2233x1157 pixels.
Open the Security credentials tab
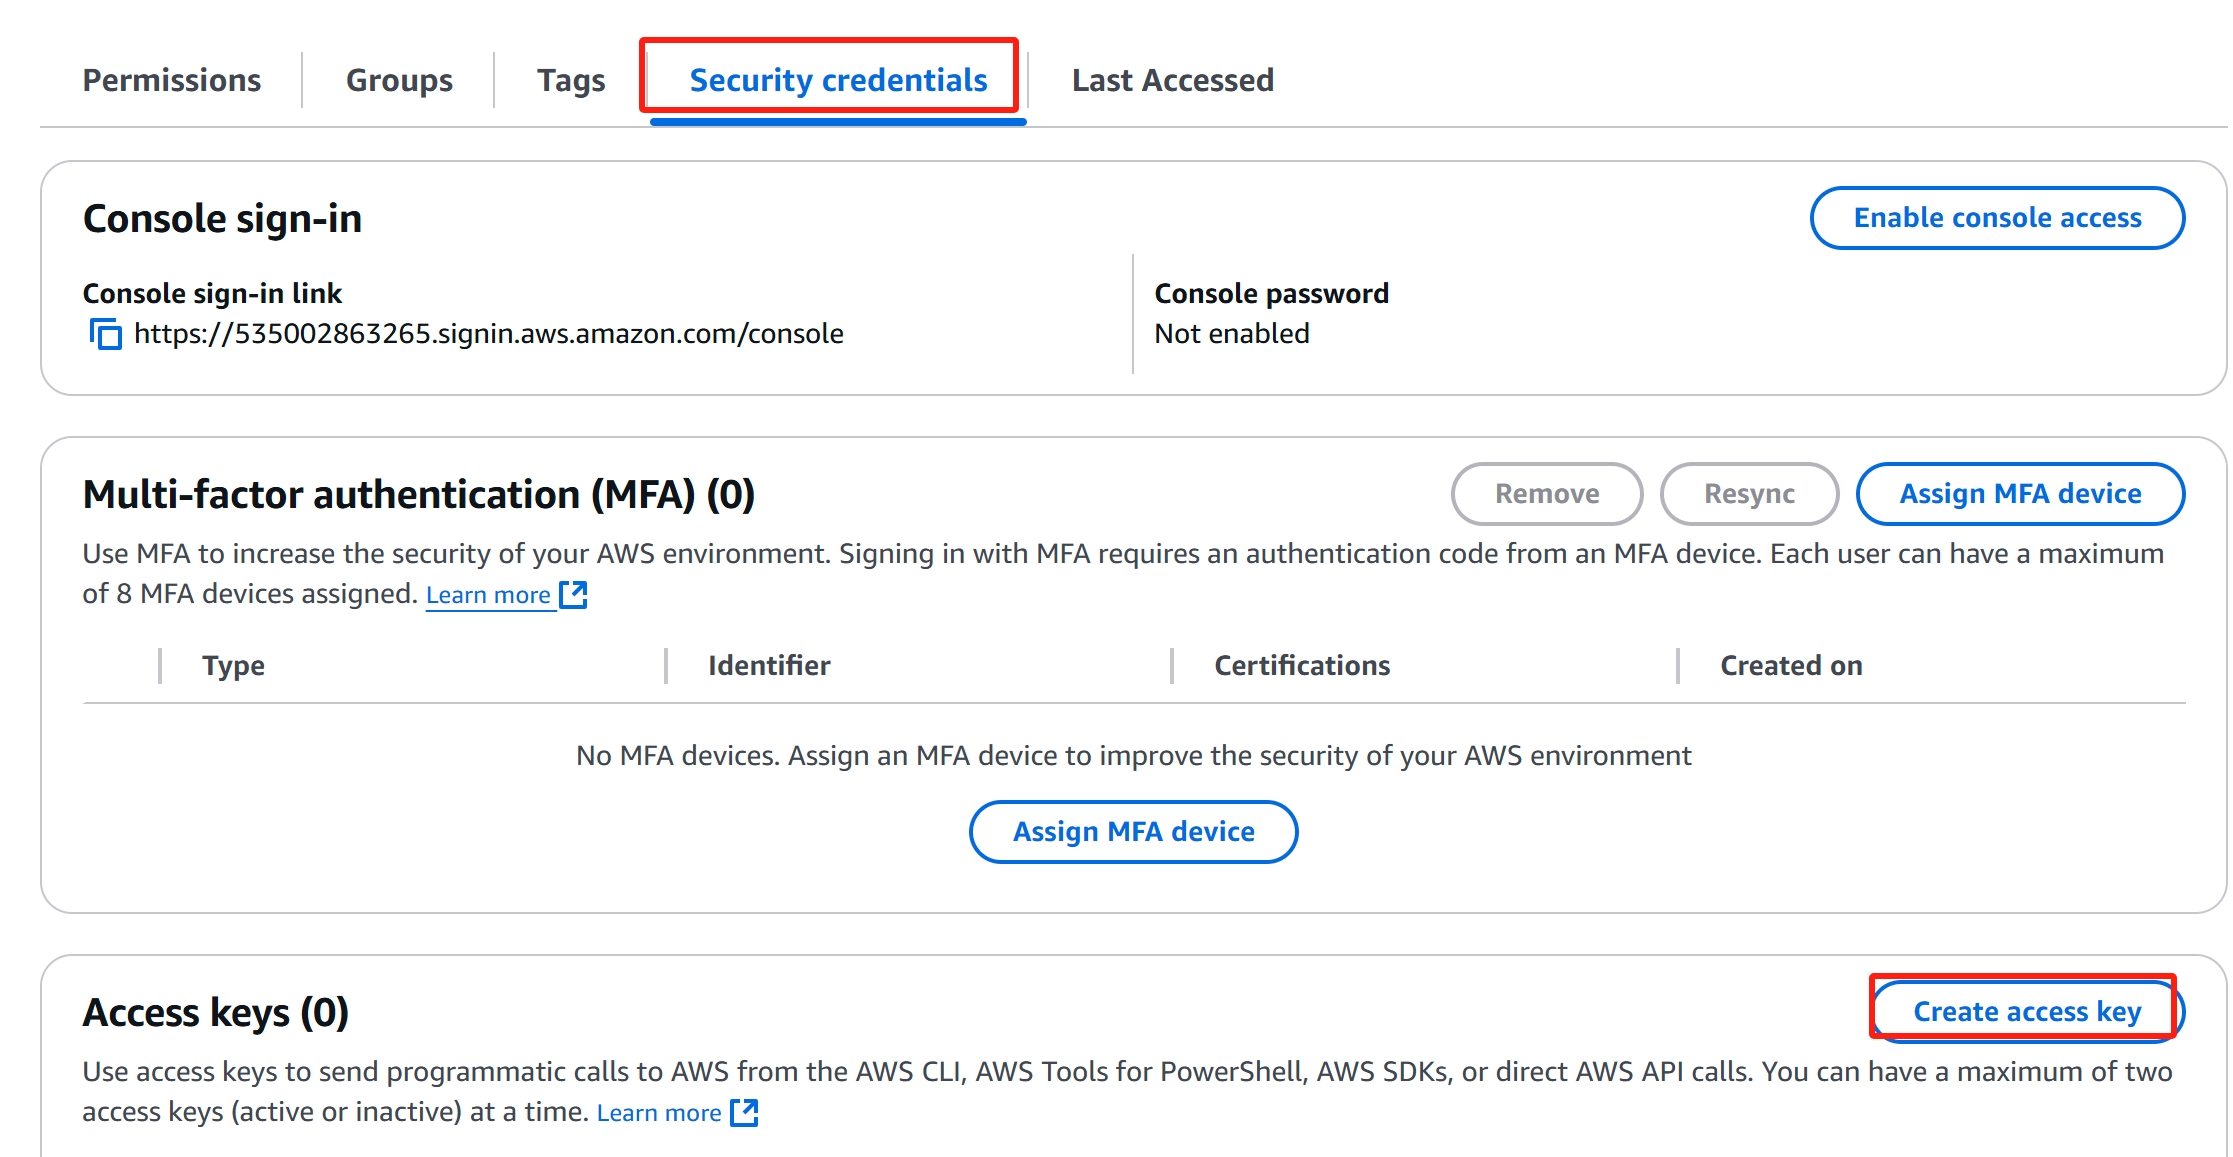click(x=838, y=80)
